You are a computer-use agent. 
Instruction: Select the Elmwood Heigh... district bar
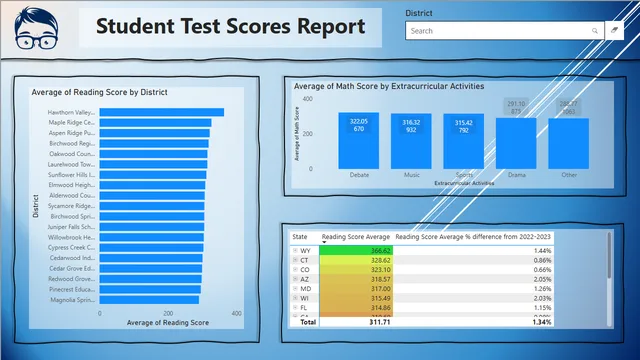153,185
